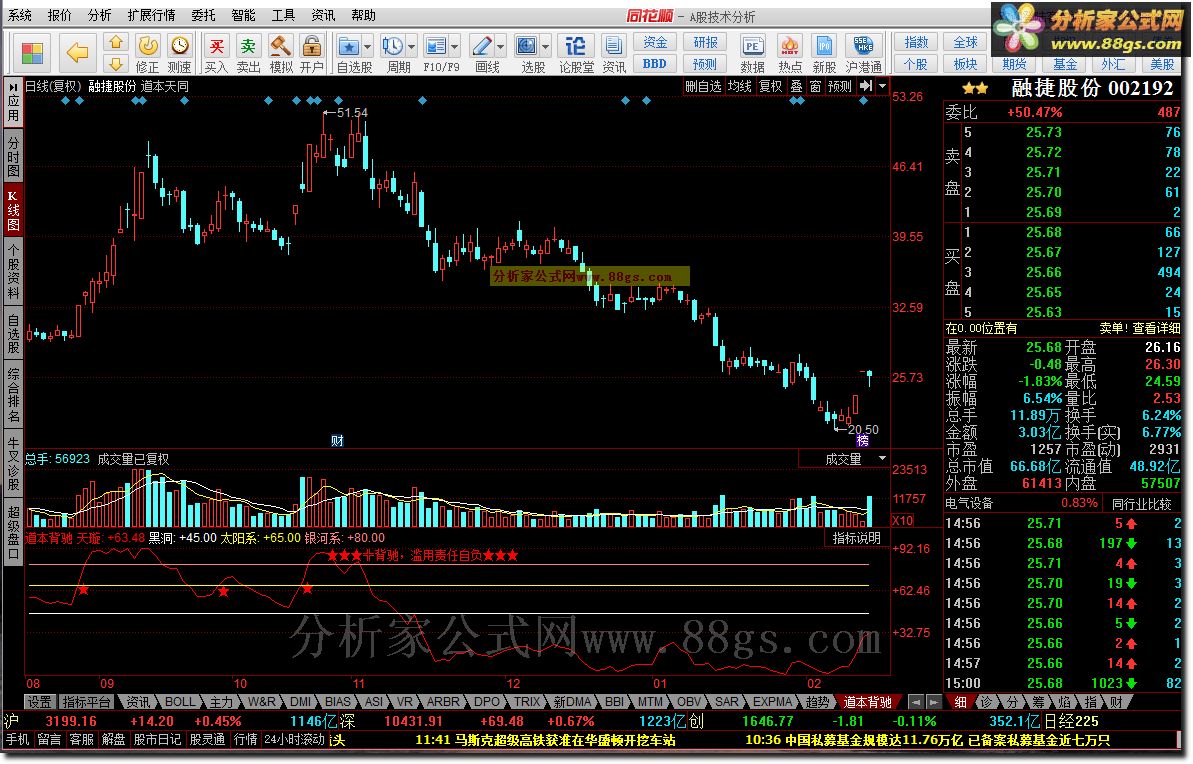Toggle 叠 overlay mode

click(796, 87)
